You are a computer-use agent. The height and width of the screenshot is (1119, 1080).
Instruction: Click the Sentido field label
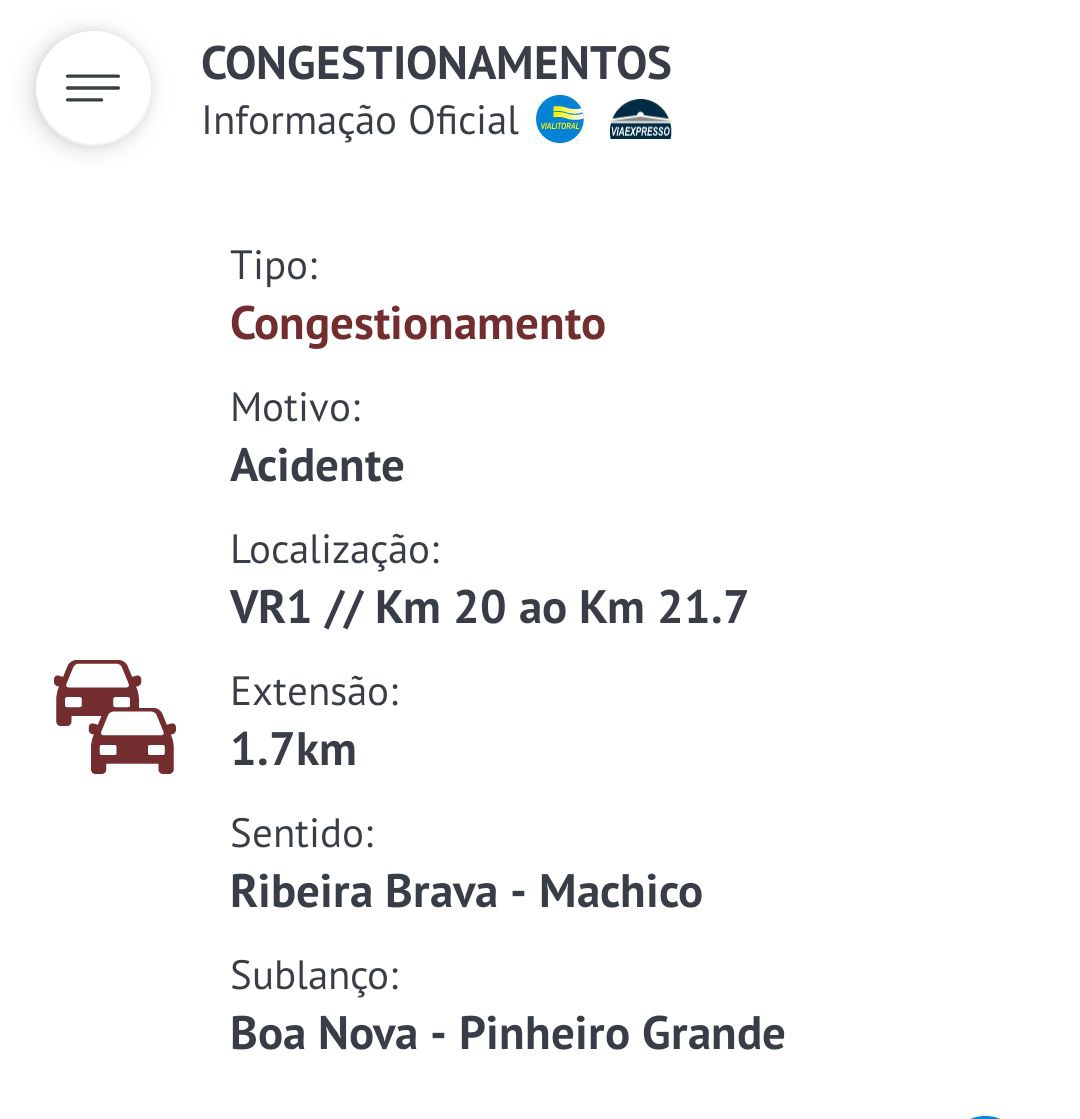coord(302,833)
